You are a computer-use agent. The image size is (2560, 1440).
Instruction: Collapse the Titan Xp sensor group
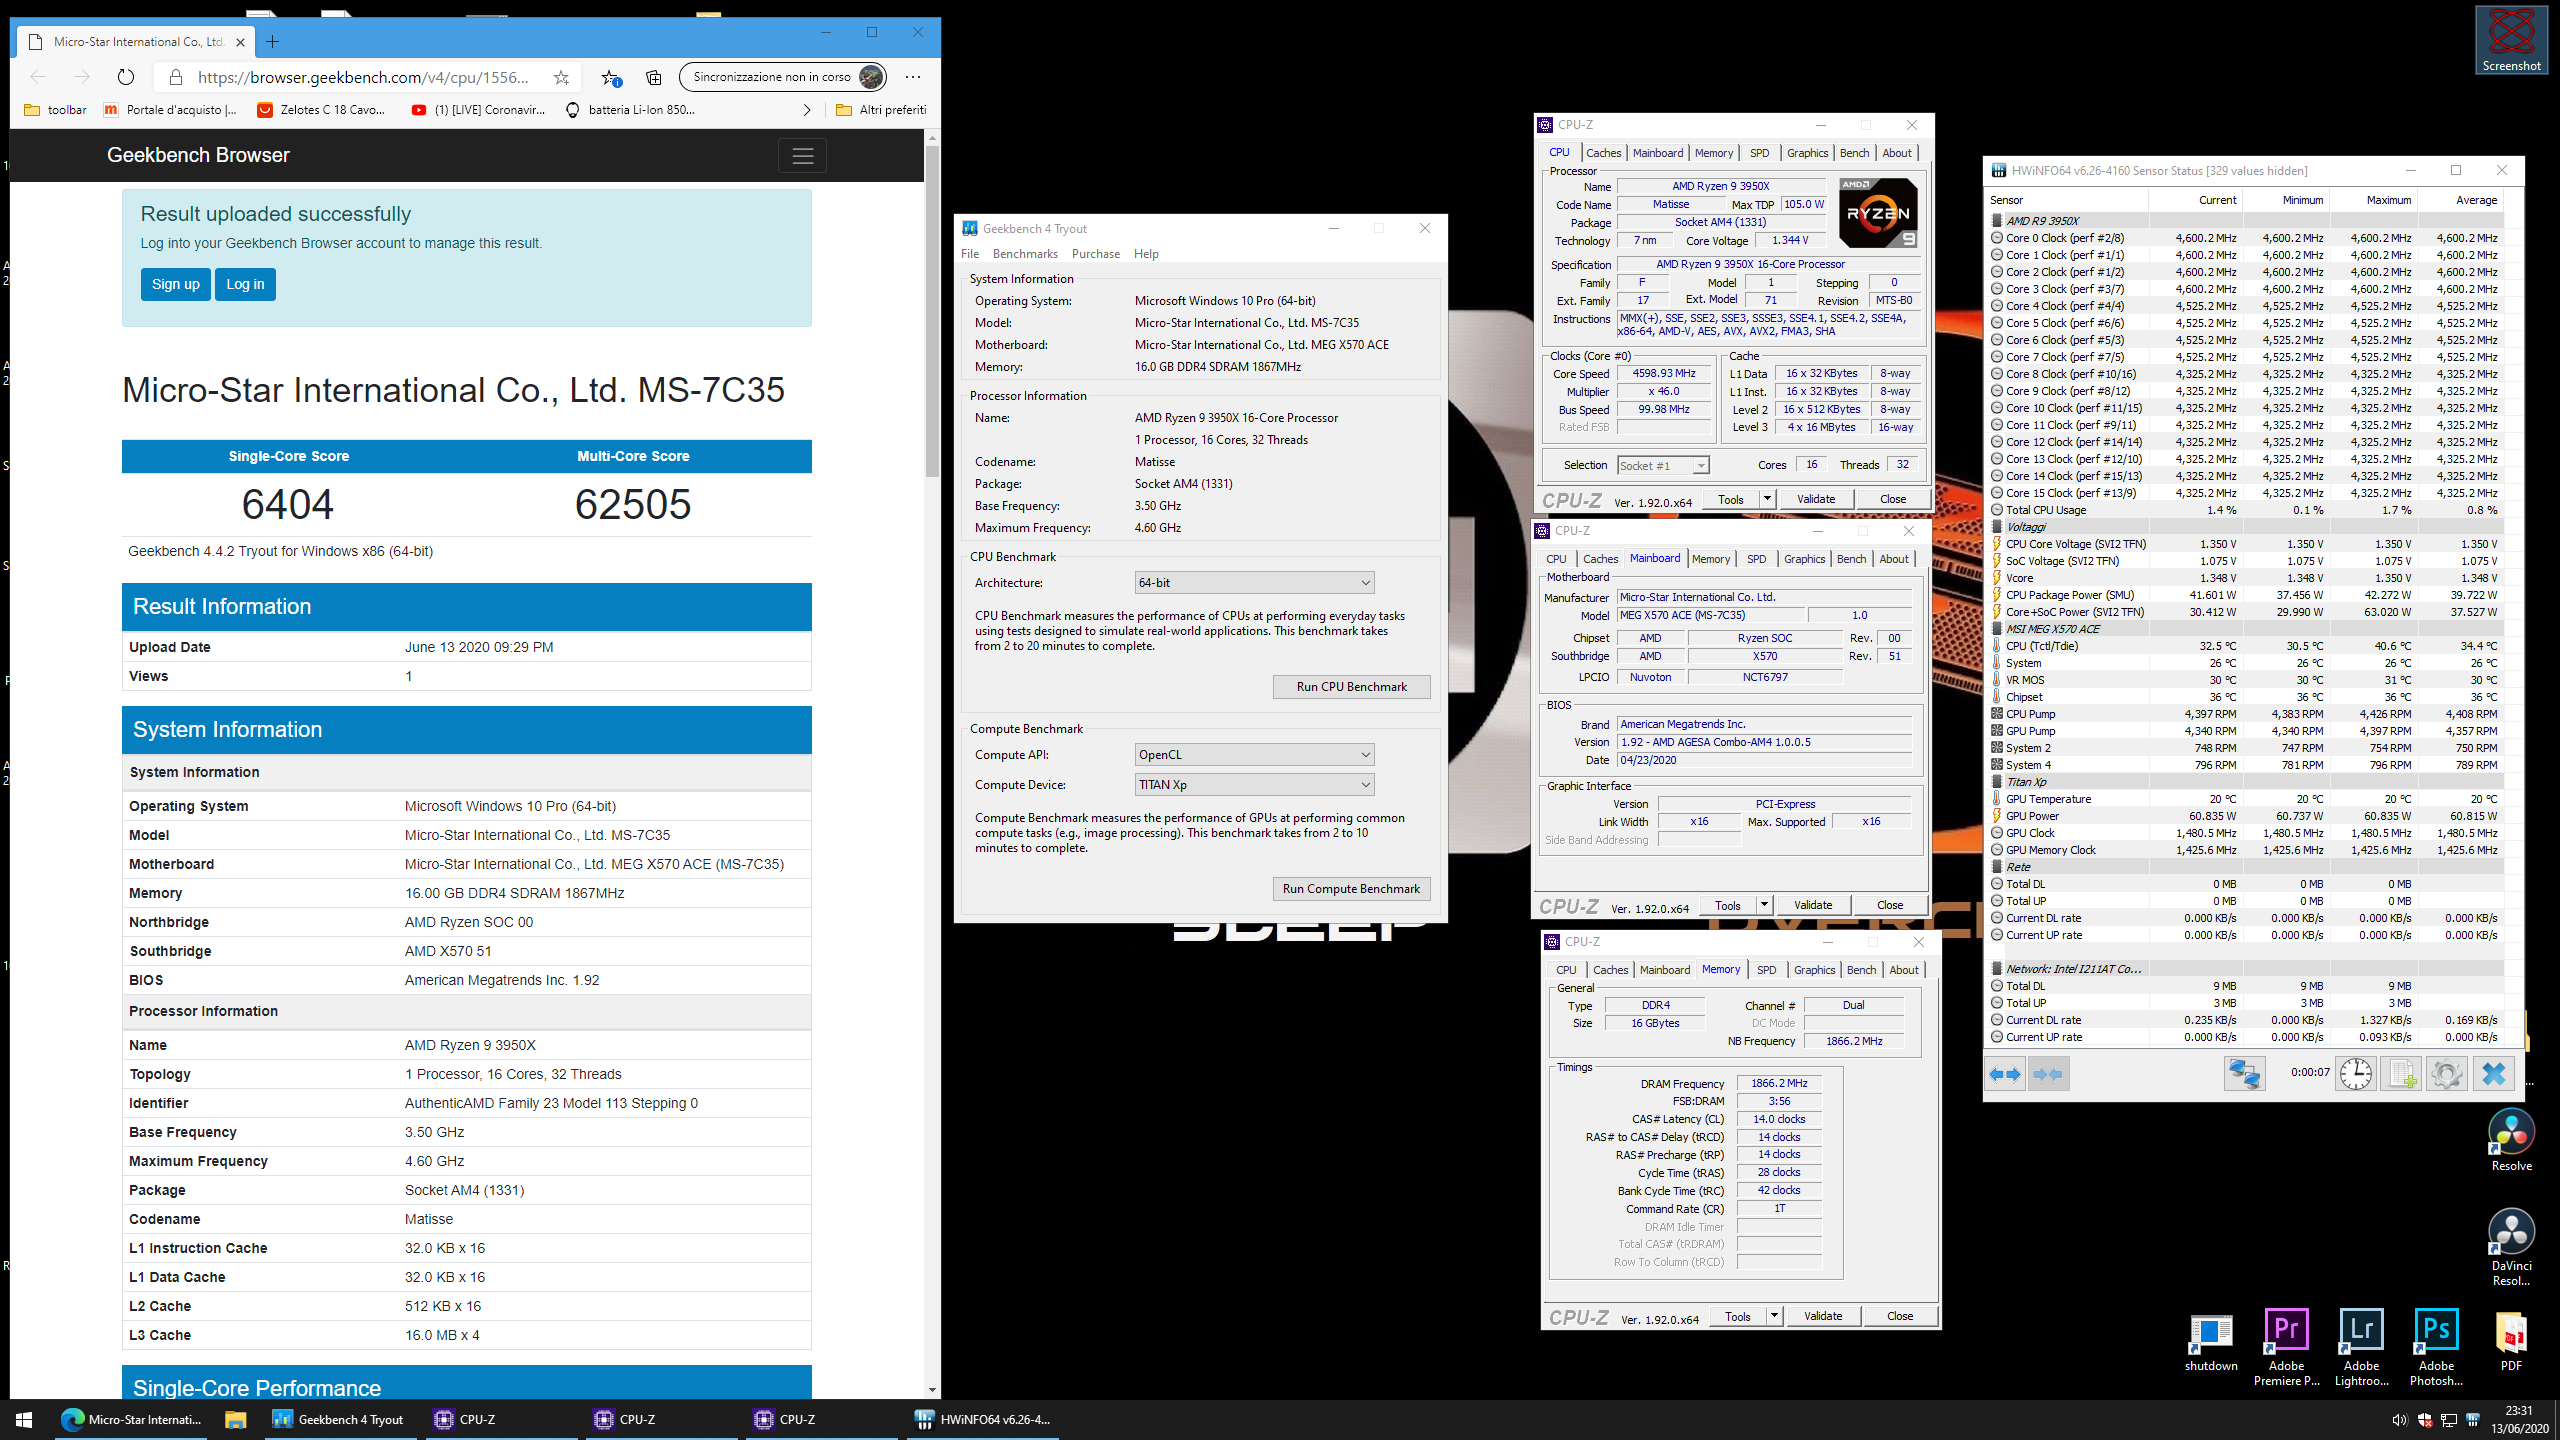(1996, 782)
